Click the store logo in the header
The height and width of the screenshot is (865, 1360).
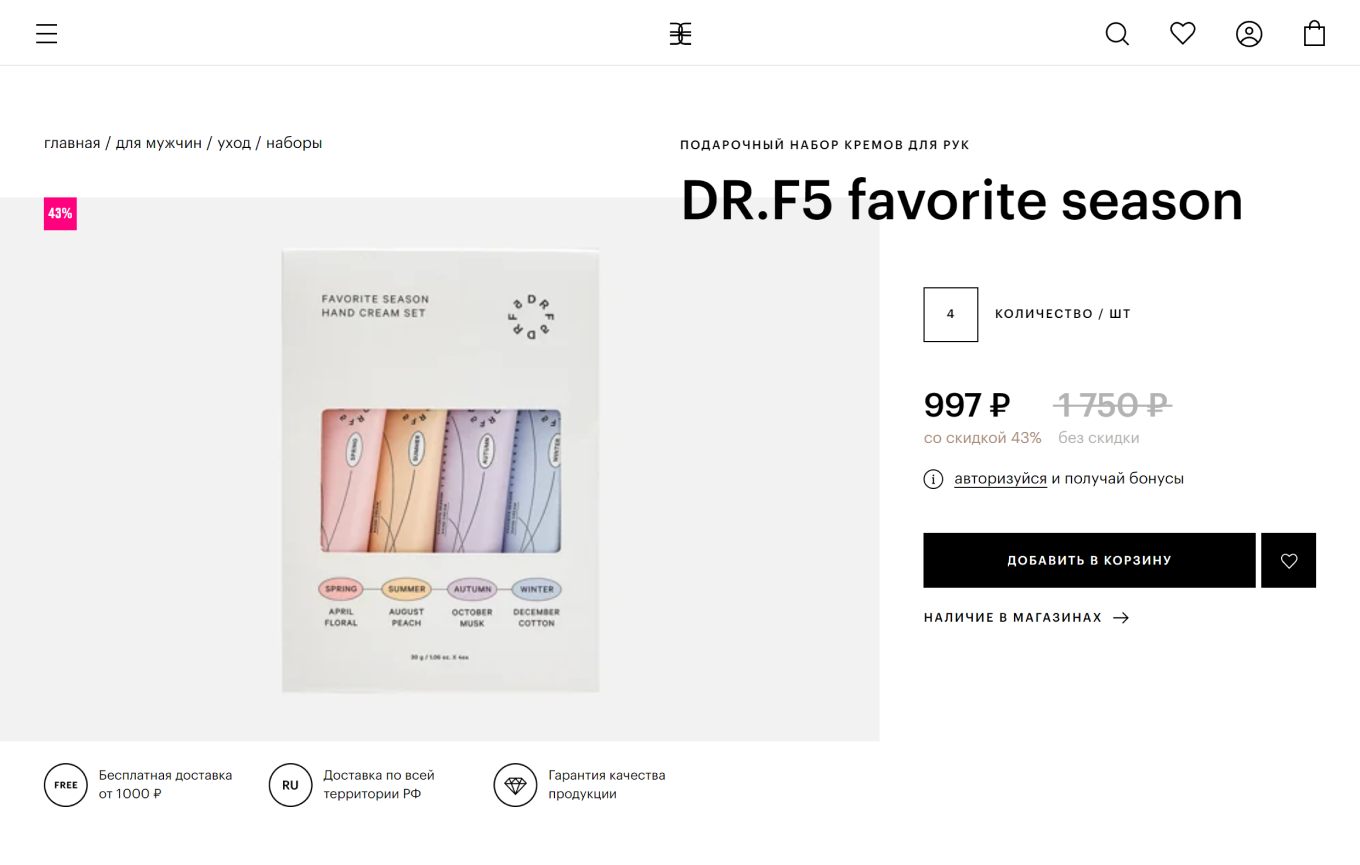tap(680, 34)
